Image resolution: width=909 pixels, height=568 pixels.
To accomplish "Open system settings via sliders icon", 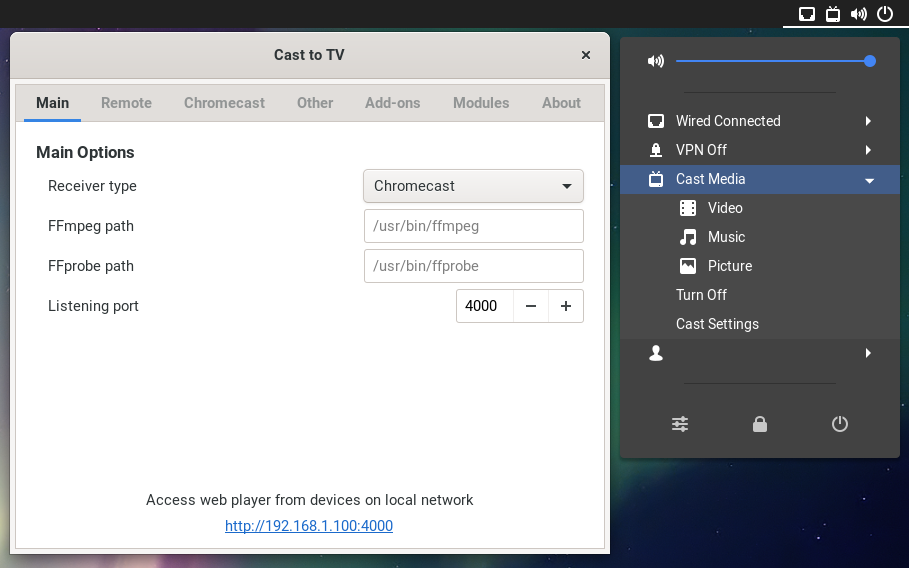I will click(680, 424).
